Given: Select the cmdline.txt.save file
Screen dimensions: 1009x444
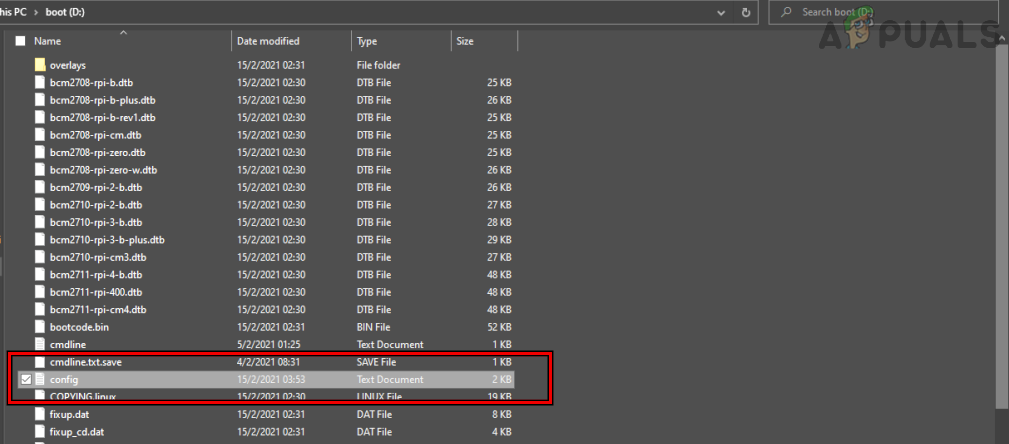Looking at the screenshot, I should 85,362.
